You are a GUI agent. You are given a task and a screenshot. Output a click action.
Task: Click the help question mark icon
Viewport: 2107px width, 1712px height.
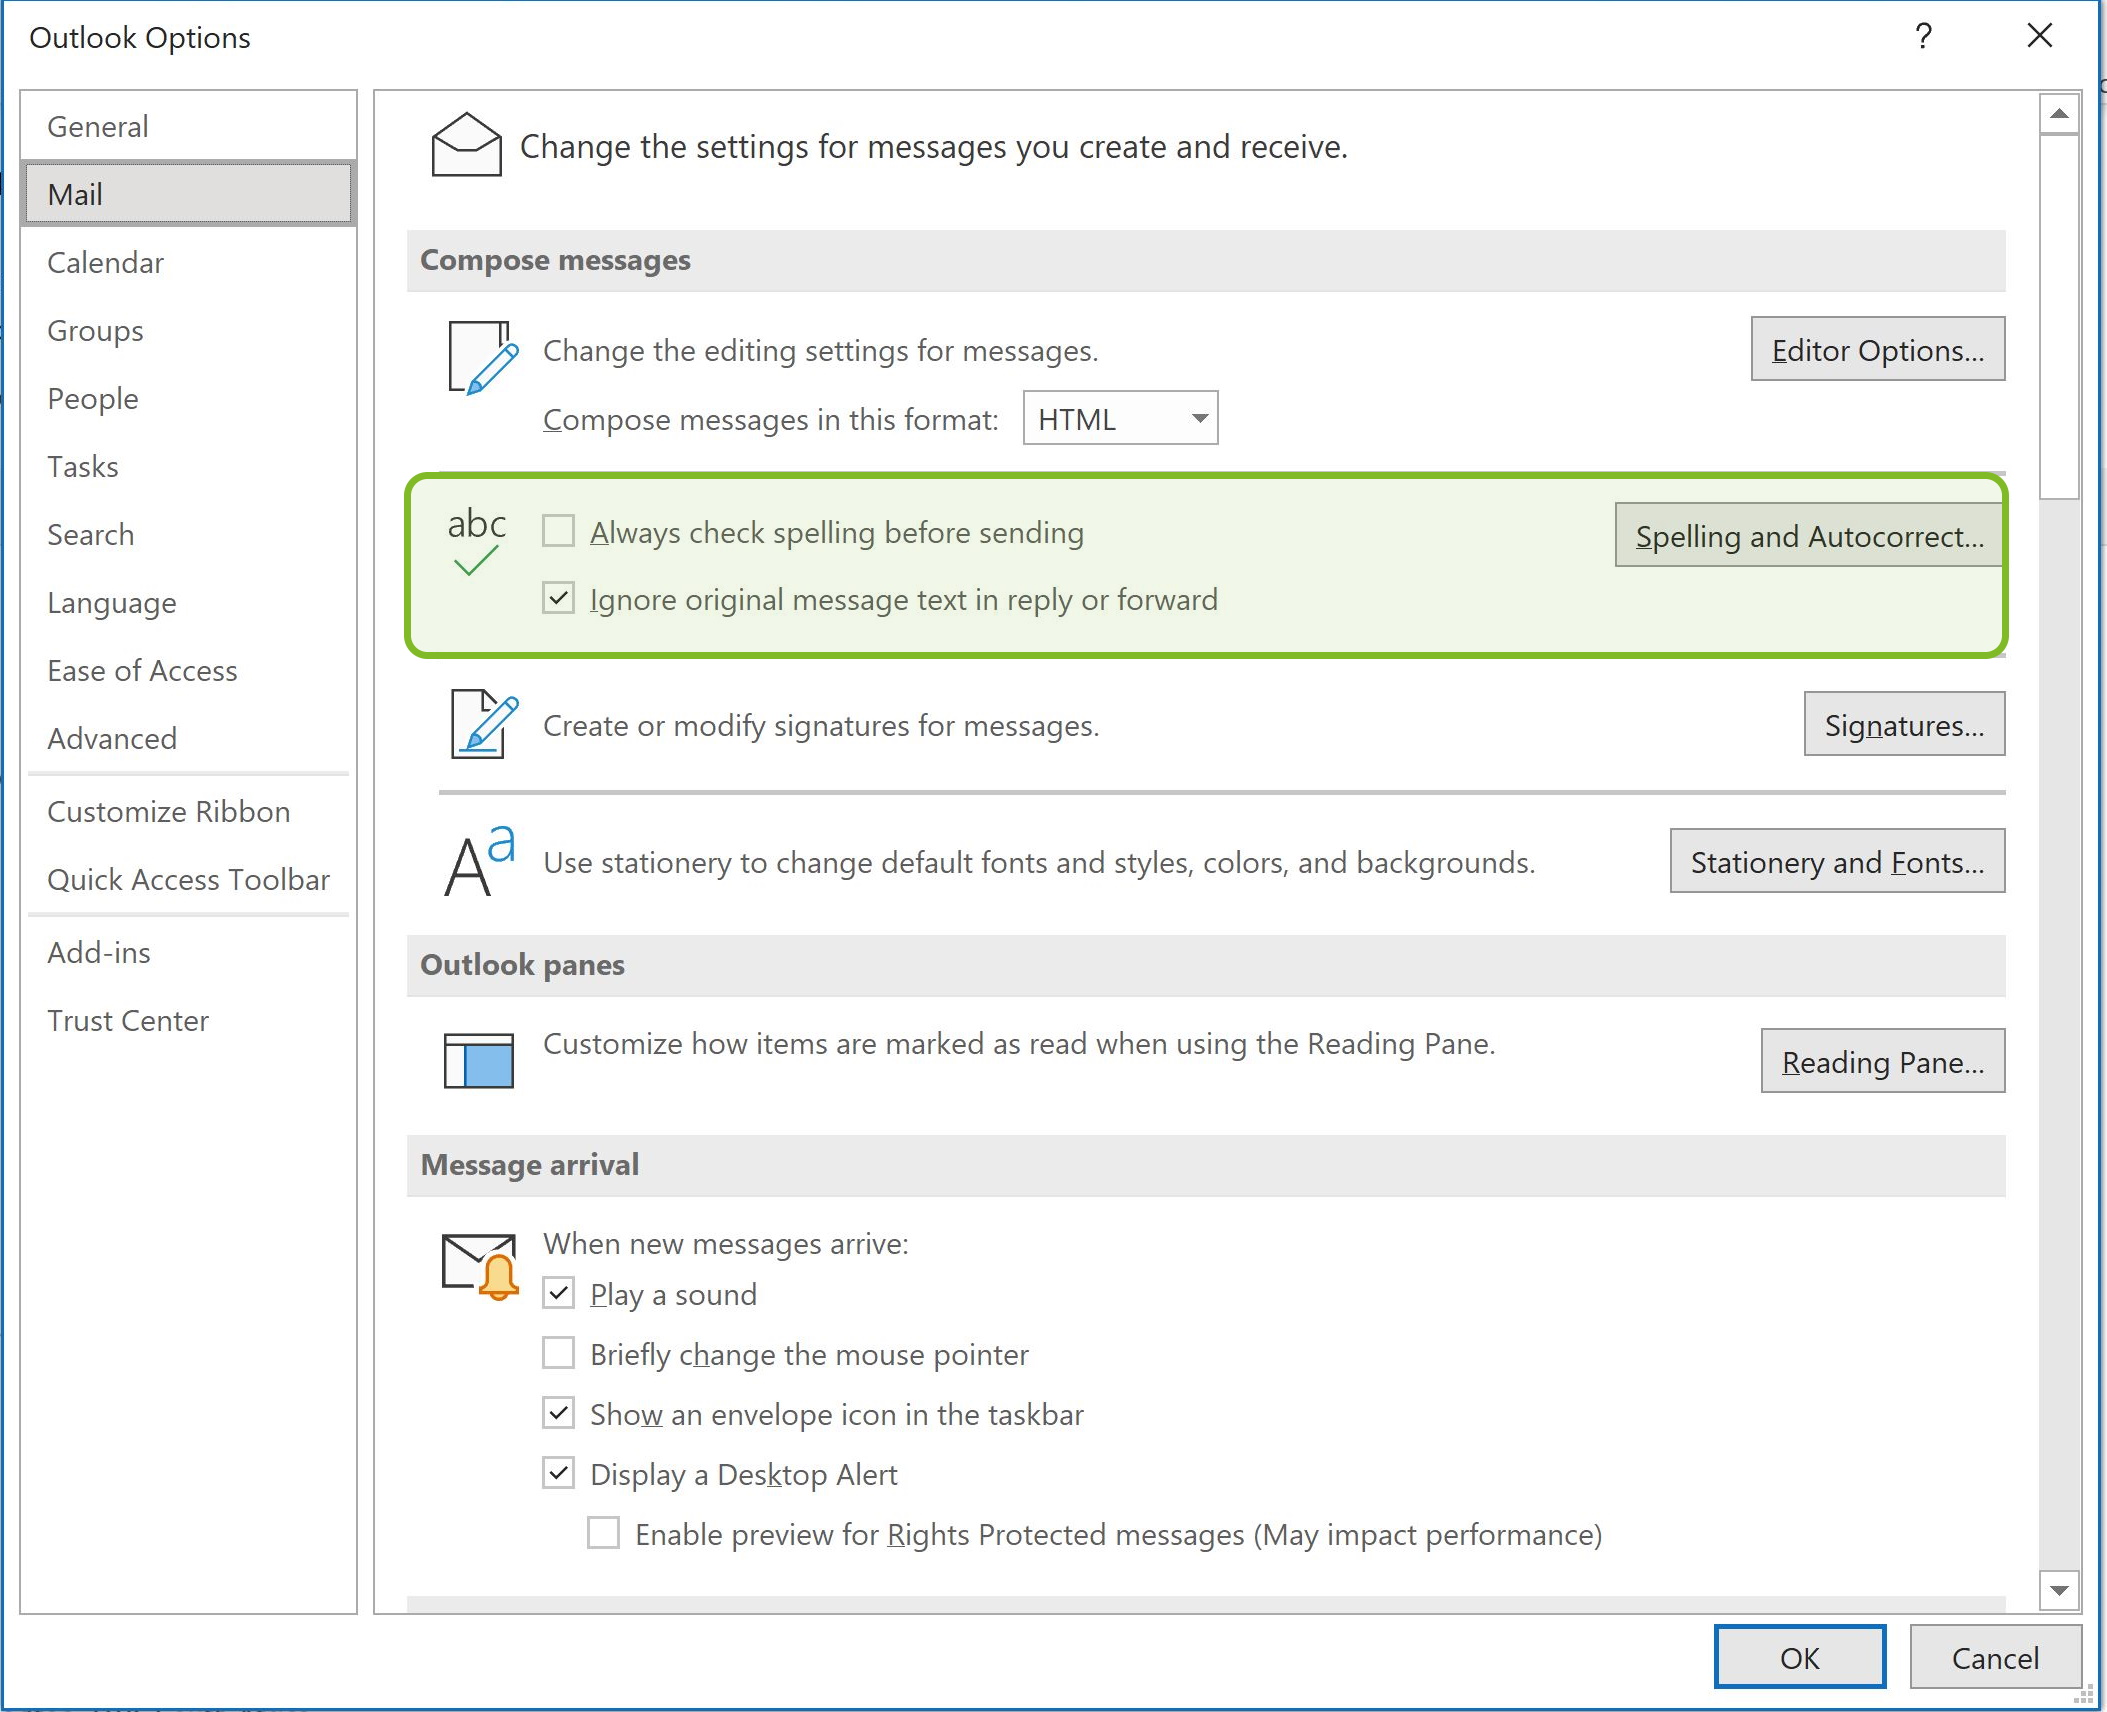1923,37
